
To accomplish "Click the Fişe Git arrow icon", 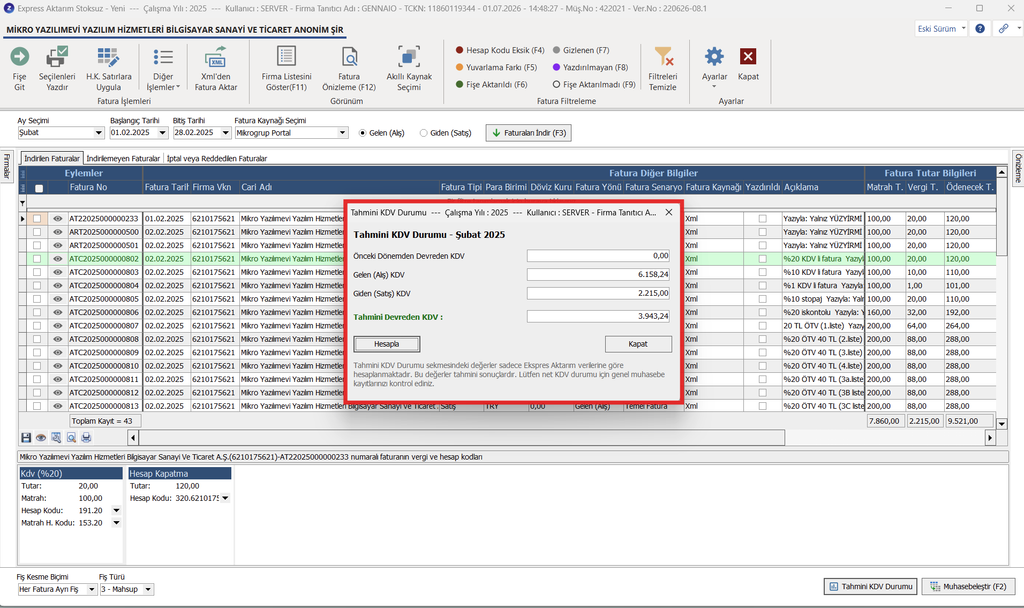I will 20,57.
